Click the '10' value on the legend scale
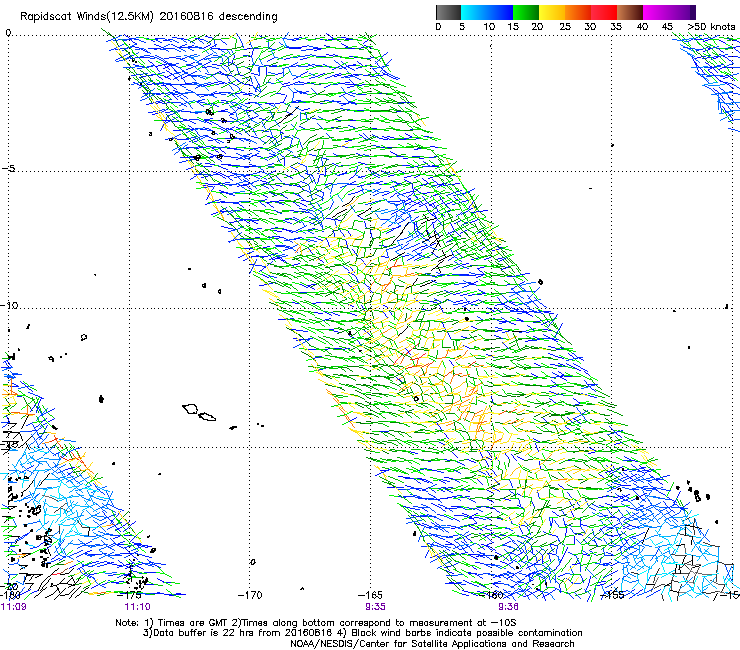 [489, 27]
